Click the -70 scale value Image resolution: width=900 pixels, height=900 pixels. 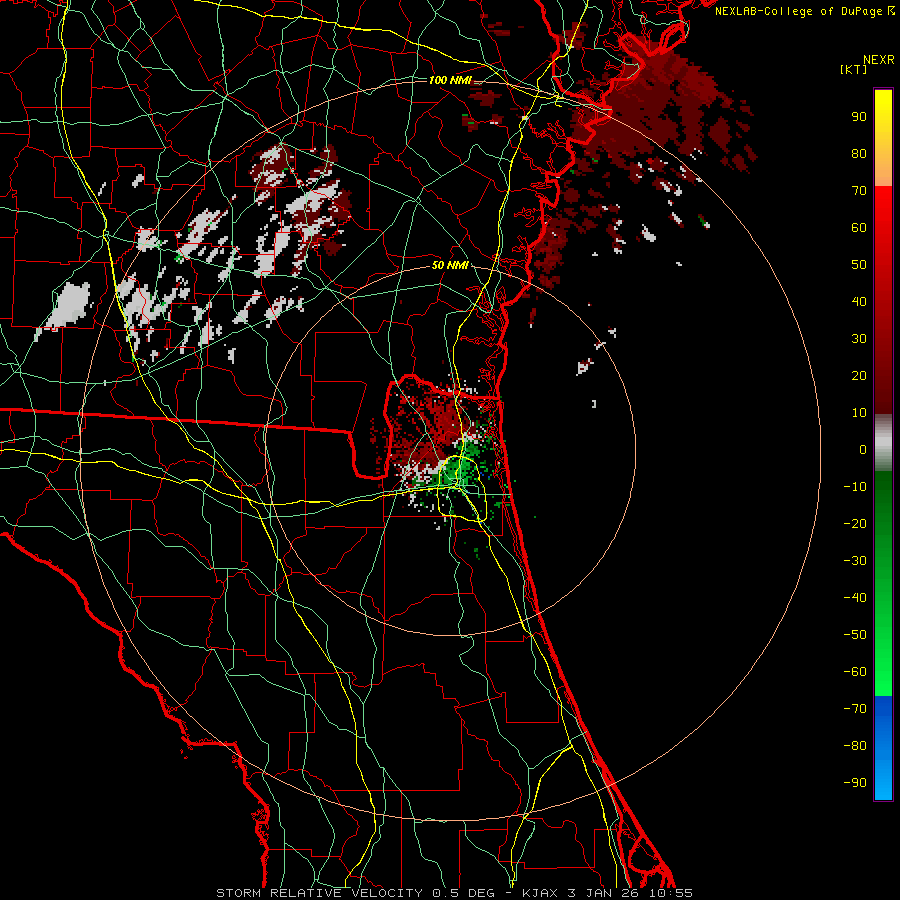tap(855, 709)
